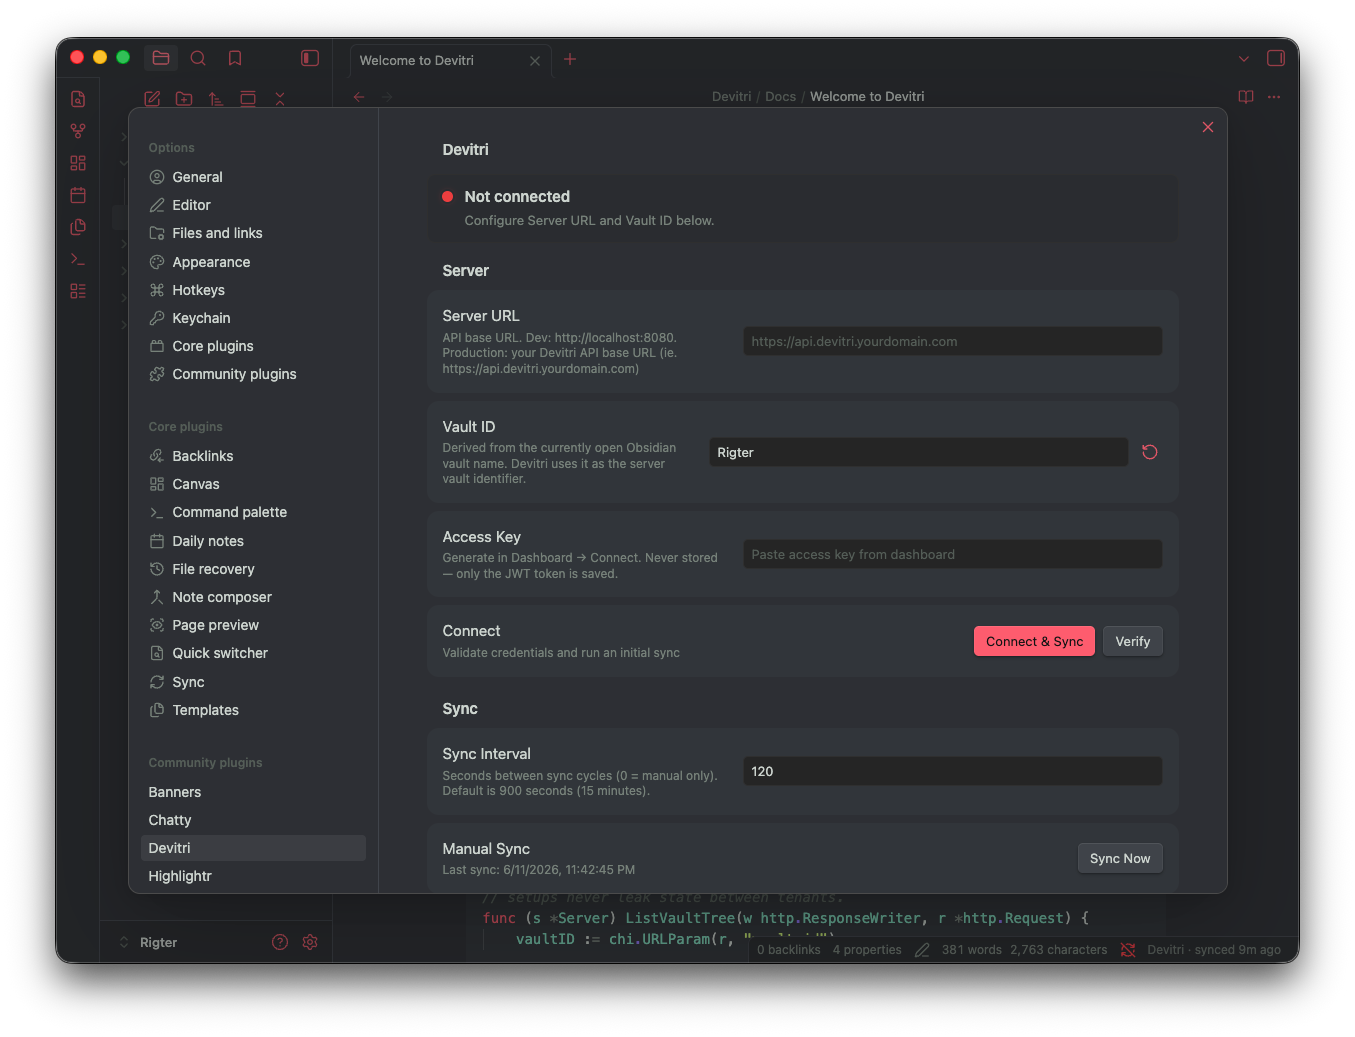The width and height of the screenshot is (1355, 1037).
Task: Open Hotkeys settings
Action: (x=253, y=290)
